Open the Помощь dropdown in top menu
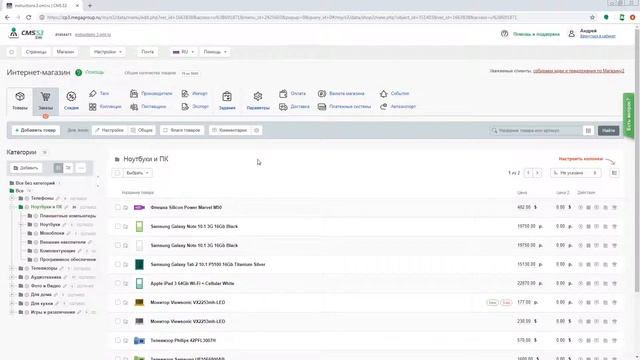The image size is (640, 360). pos(215,52)
